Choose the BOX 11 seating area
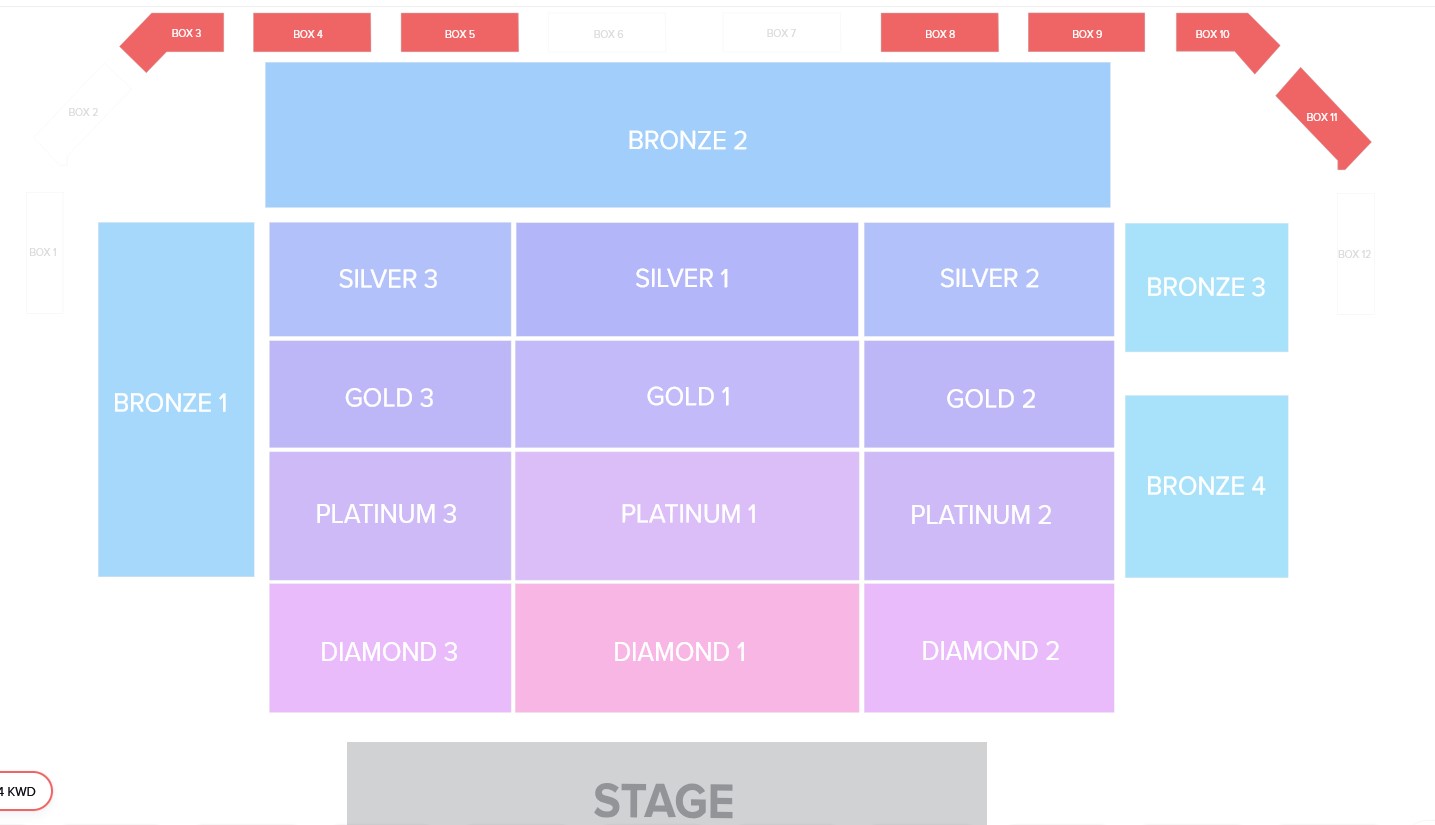Viewport: 1435px width, 825px height. [x=1321, y=116]
